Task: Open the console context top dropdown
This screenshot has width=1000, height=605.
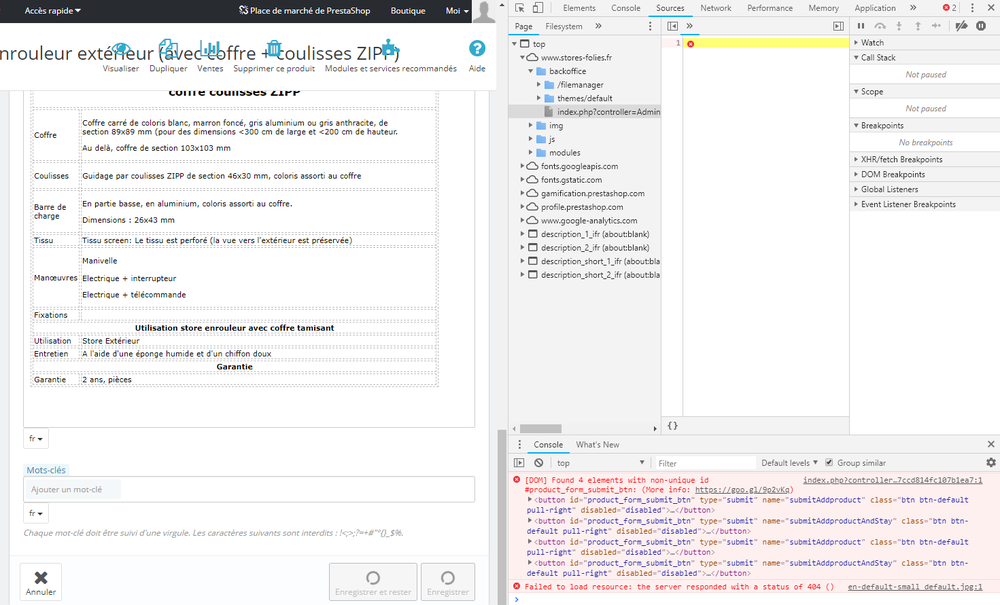Action: point(601,463)
